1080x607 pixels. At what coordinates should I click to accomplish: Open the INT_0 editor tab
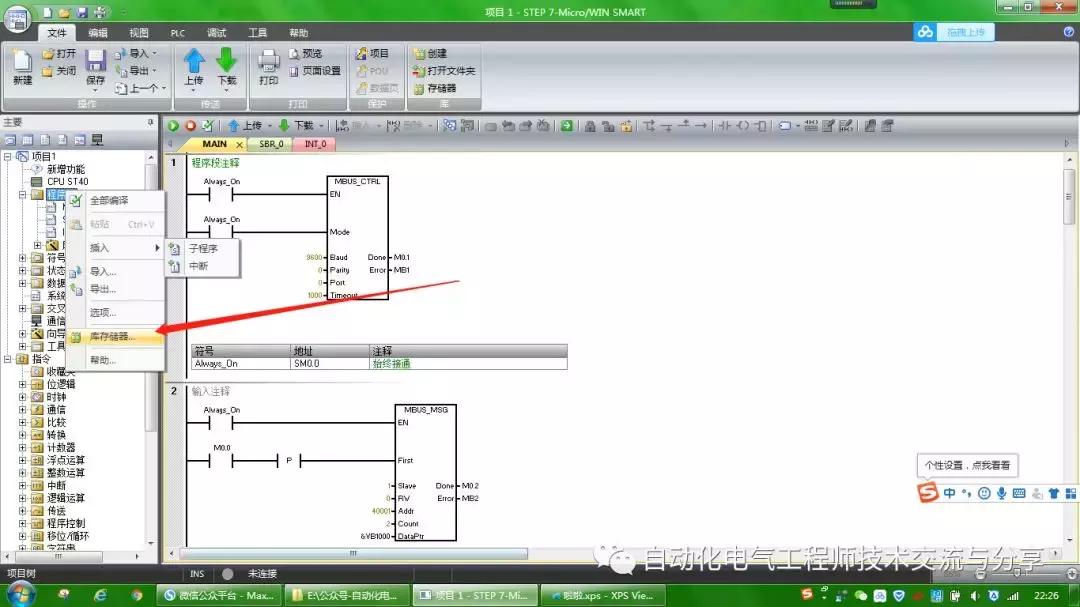pyautogui.click(x=315, y=144)
